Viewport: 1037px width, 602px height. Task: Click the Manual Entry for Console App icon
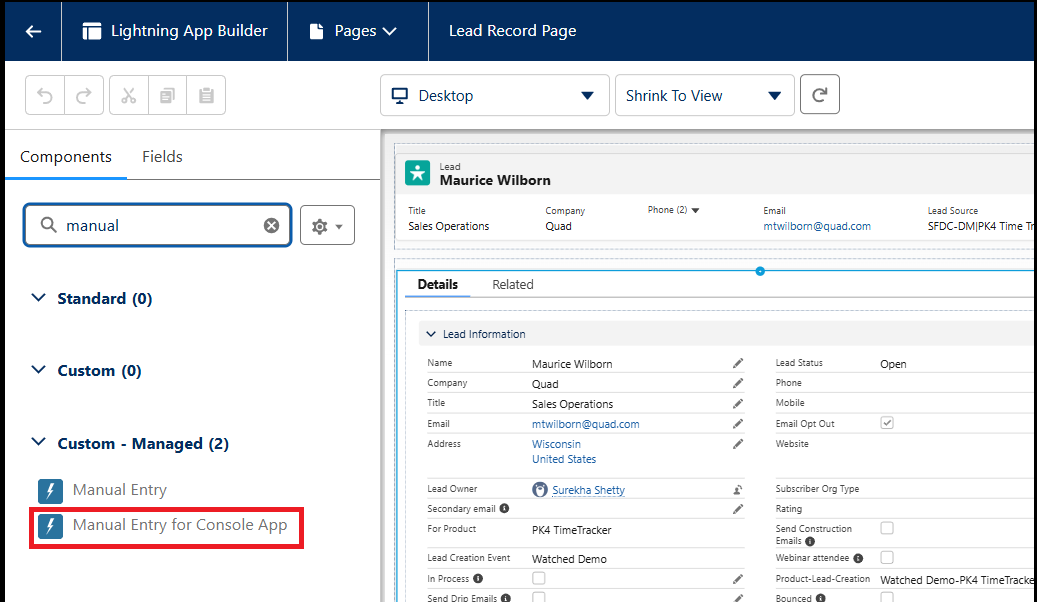click(x=50, y=527)
